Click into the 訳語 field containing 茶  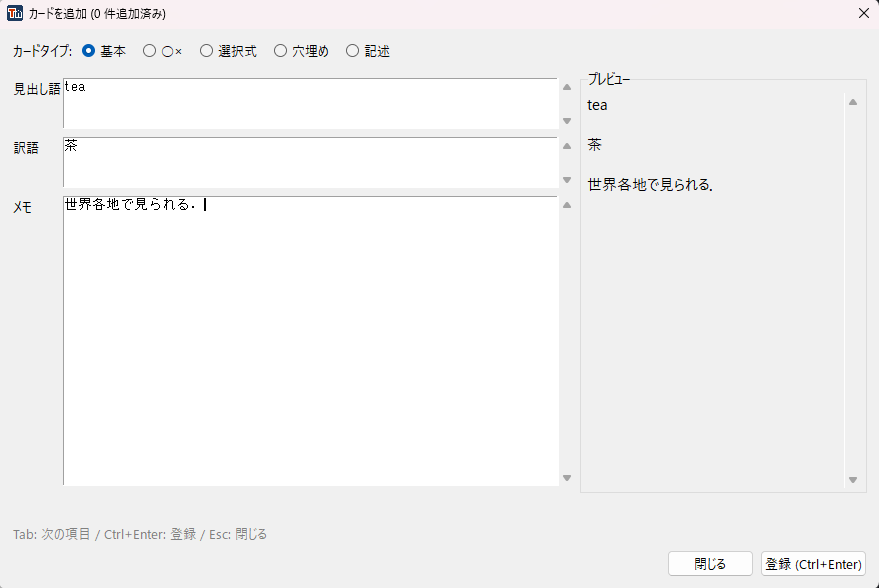tap(311, 163)
